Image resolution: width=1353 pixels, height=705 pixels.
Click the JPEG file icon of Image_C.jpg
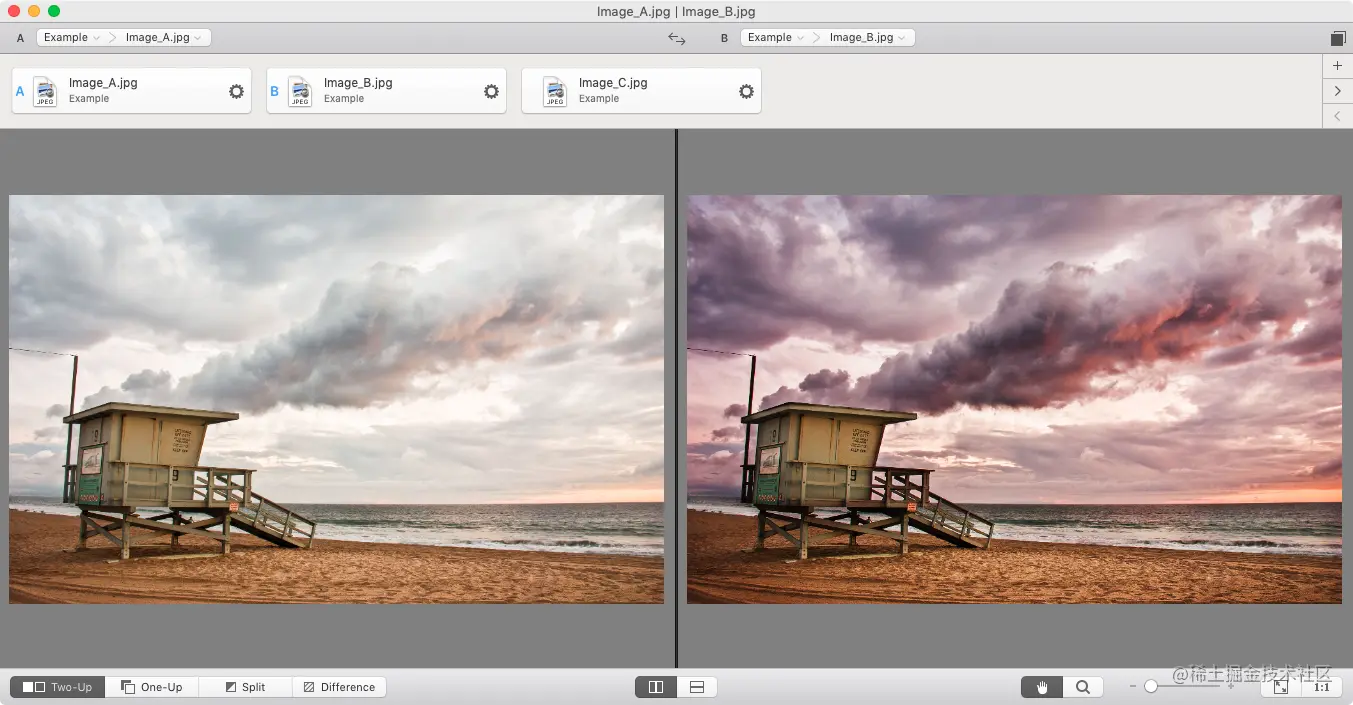click(555, 91)
